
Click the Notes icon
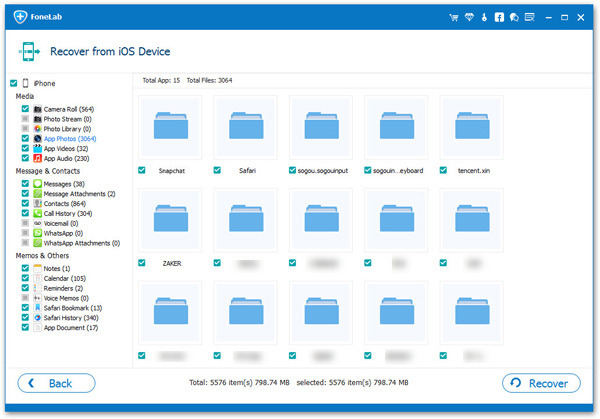click(38, 268)
